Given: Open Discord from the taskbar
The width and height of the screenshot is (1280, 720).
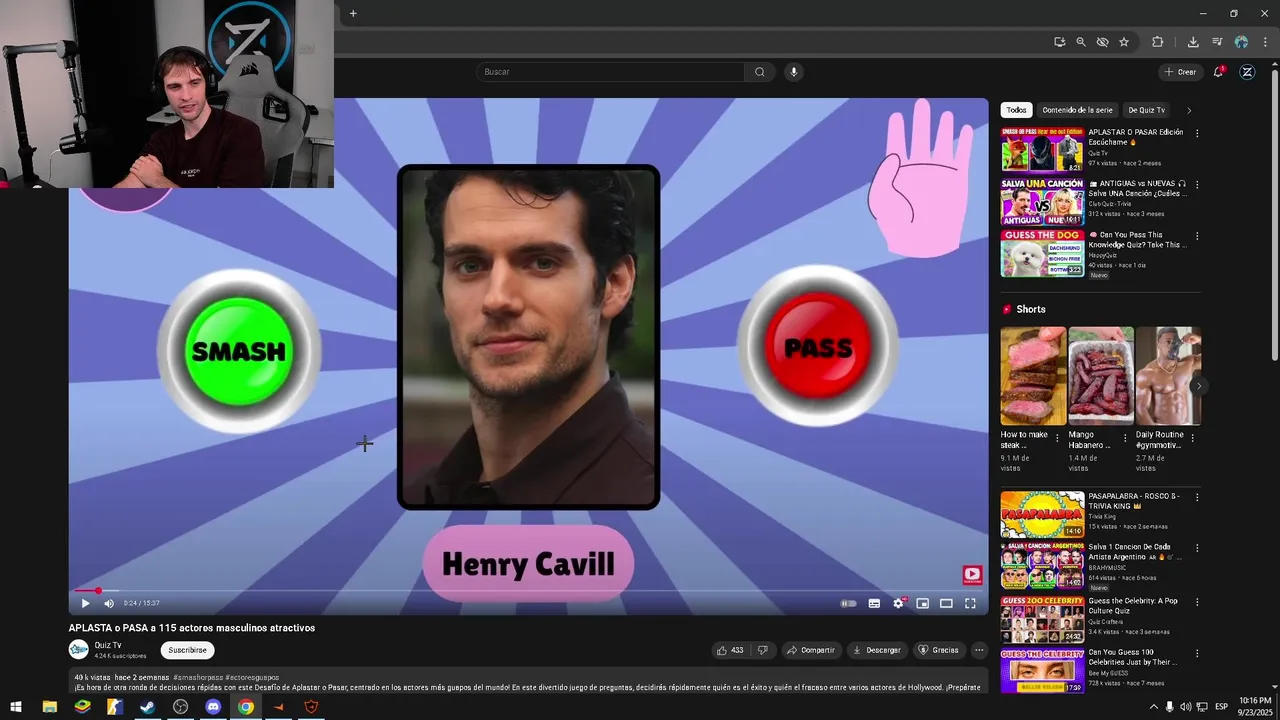Looking at the screenshot, I should [213, 707].
